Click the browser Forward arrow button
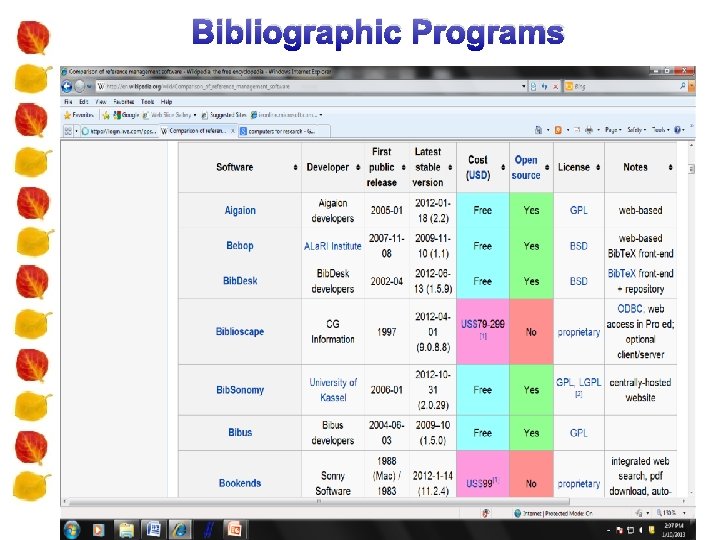This screenshot has width=720, height=540. (79, 86)
